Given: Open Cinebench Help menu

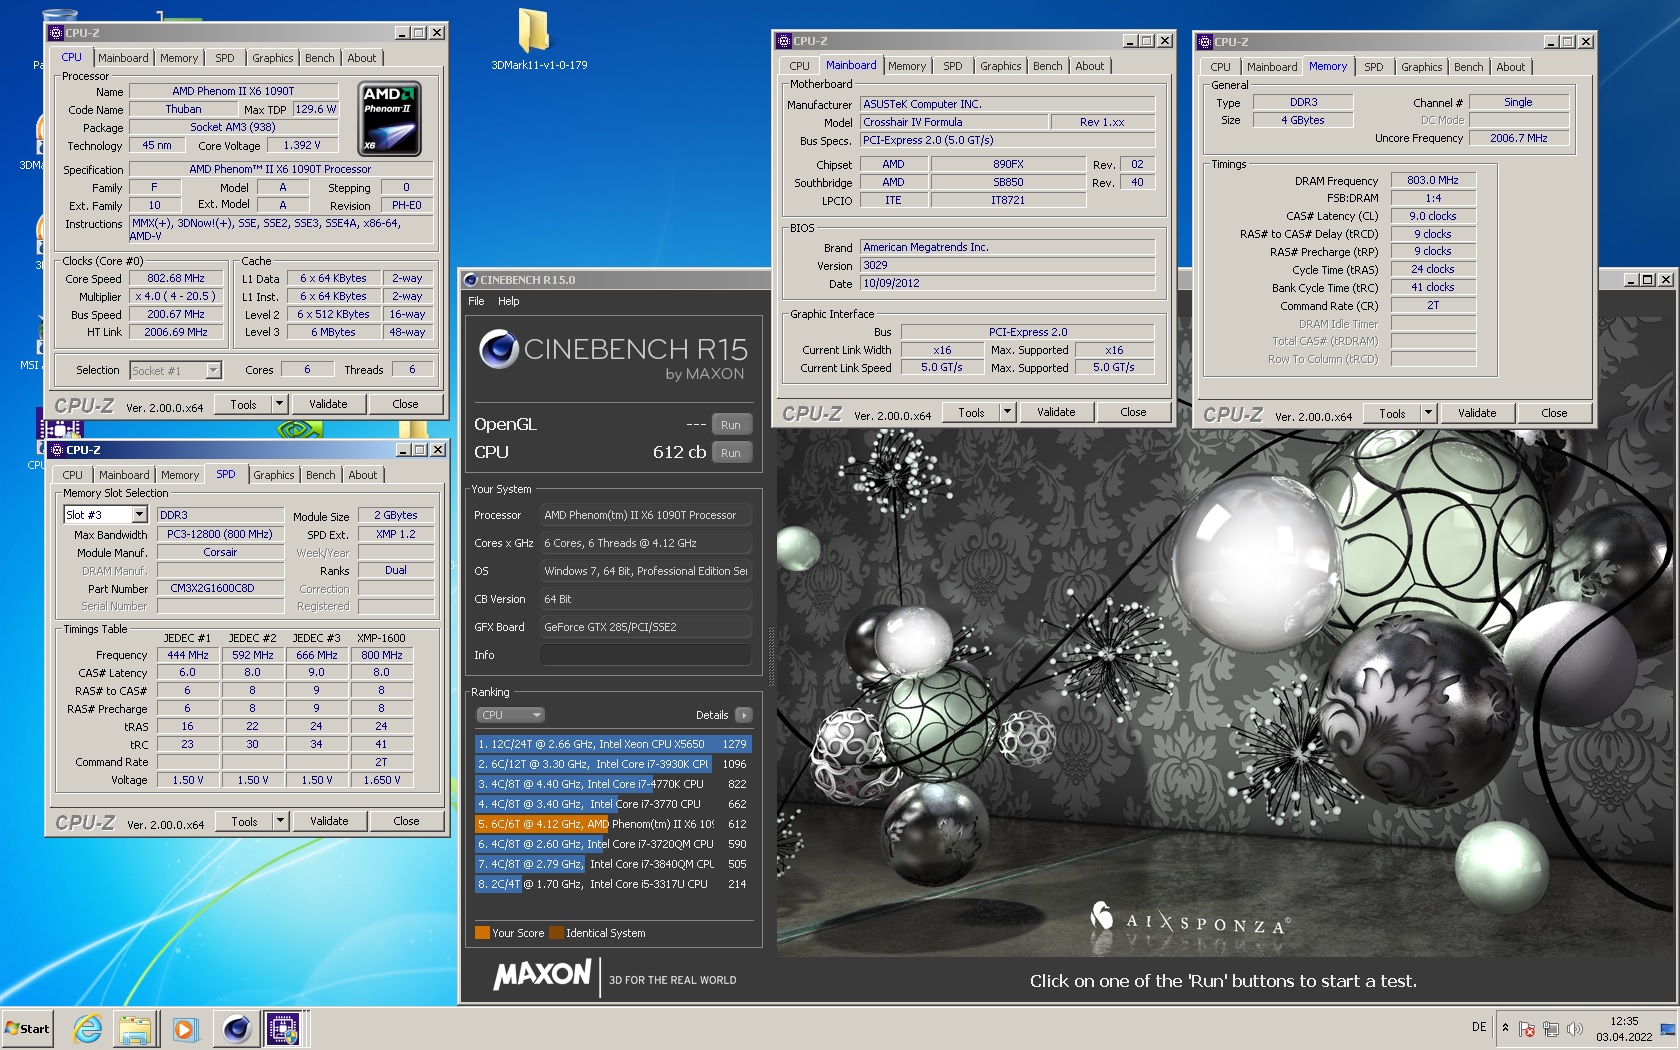Looking at the screenshot, I should pos(509,301).
